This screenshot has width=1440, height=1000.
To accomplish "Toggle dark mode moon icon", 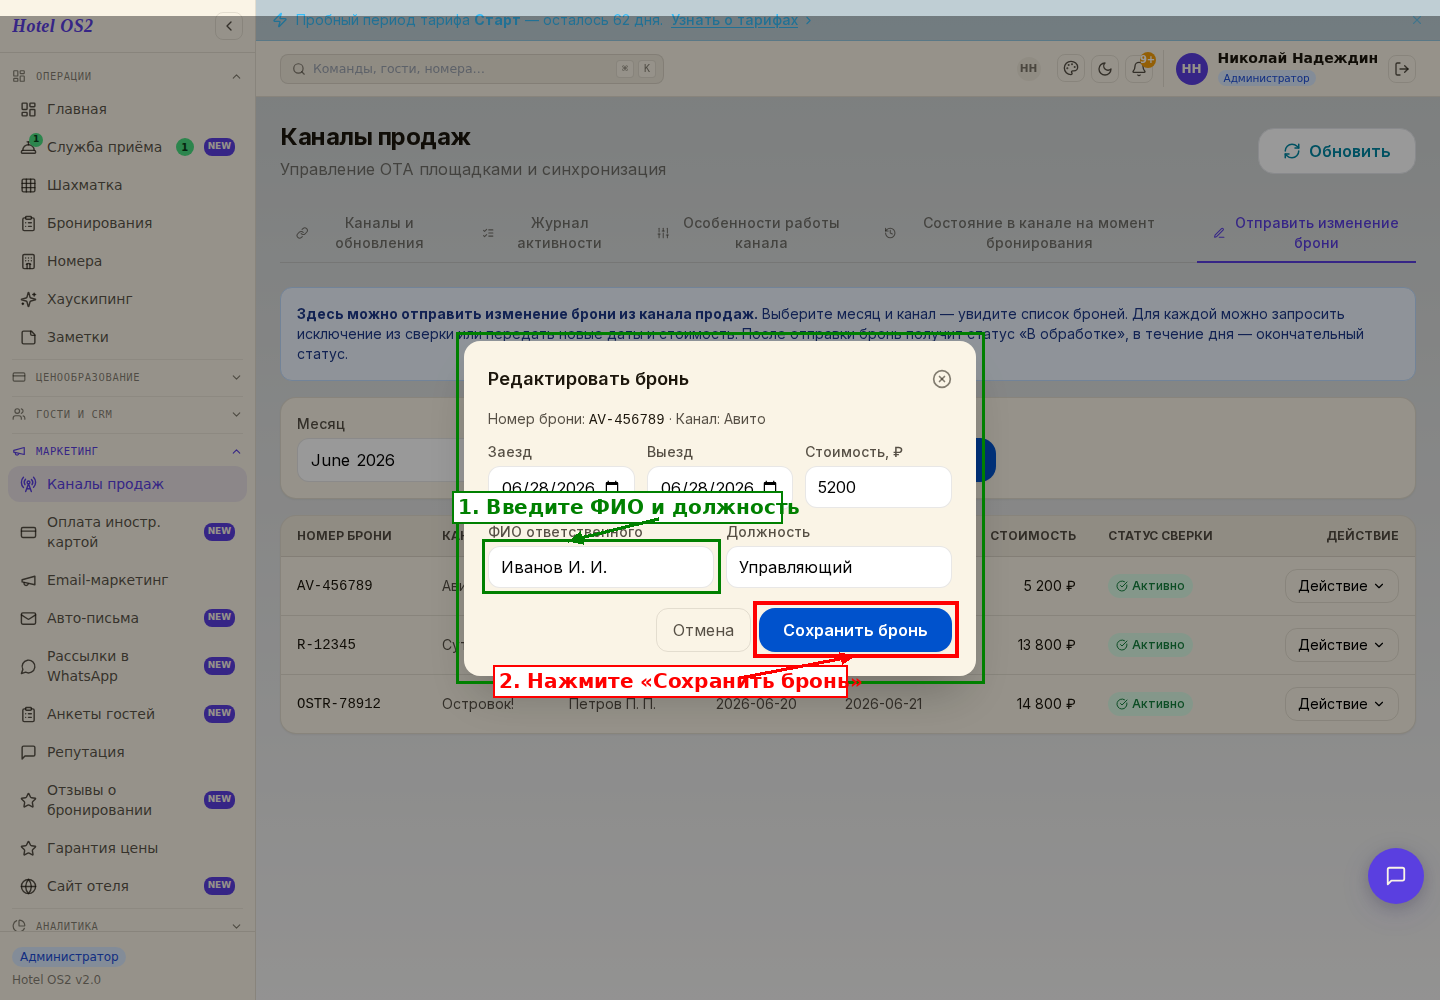I will (1105, 69).
